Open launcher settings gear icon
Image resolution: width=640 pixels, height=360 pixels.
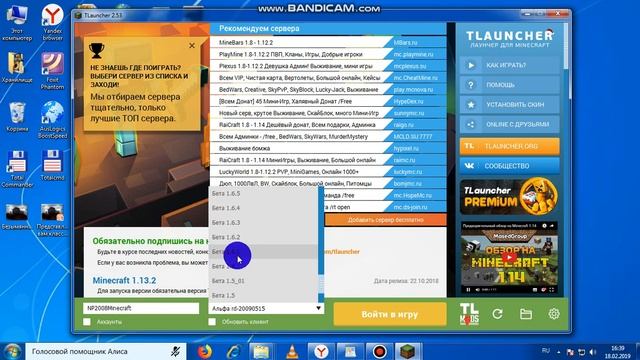[x=554, y=314]
